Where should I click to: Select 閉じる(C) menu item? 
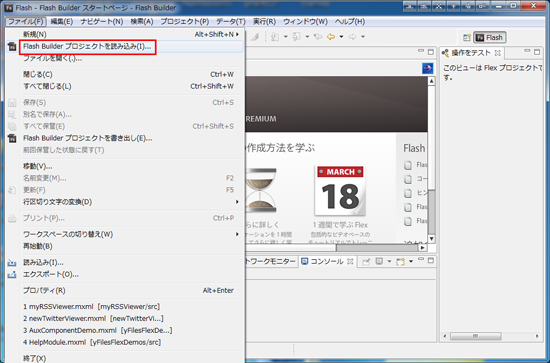132,74
